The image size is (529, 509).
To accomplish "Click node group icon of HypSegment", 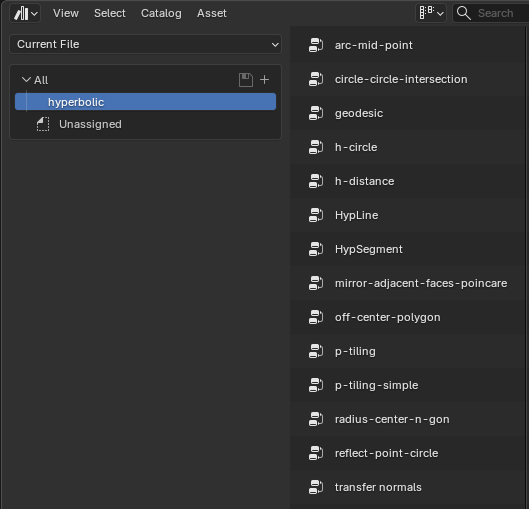I will [316, 249].
